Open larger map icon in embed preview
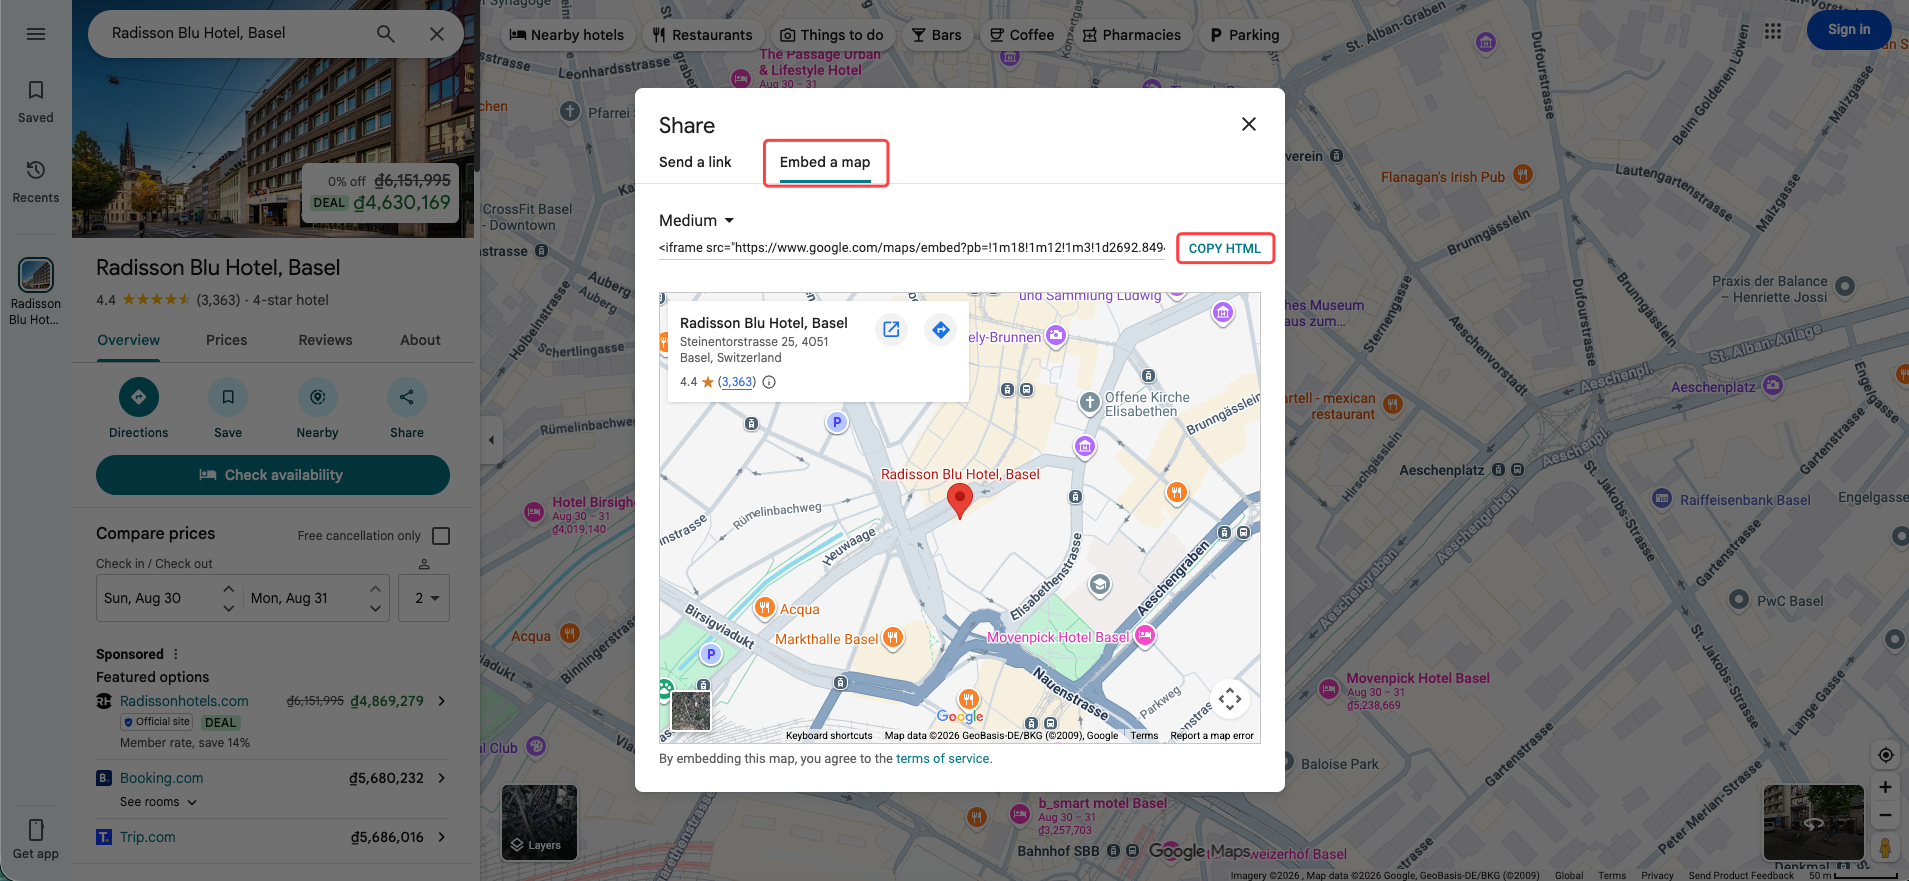 click(891, 329)
